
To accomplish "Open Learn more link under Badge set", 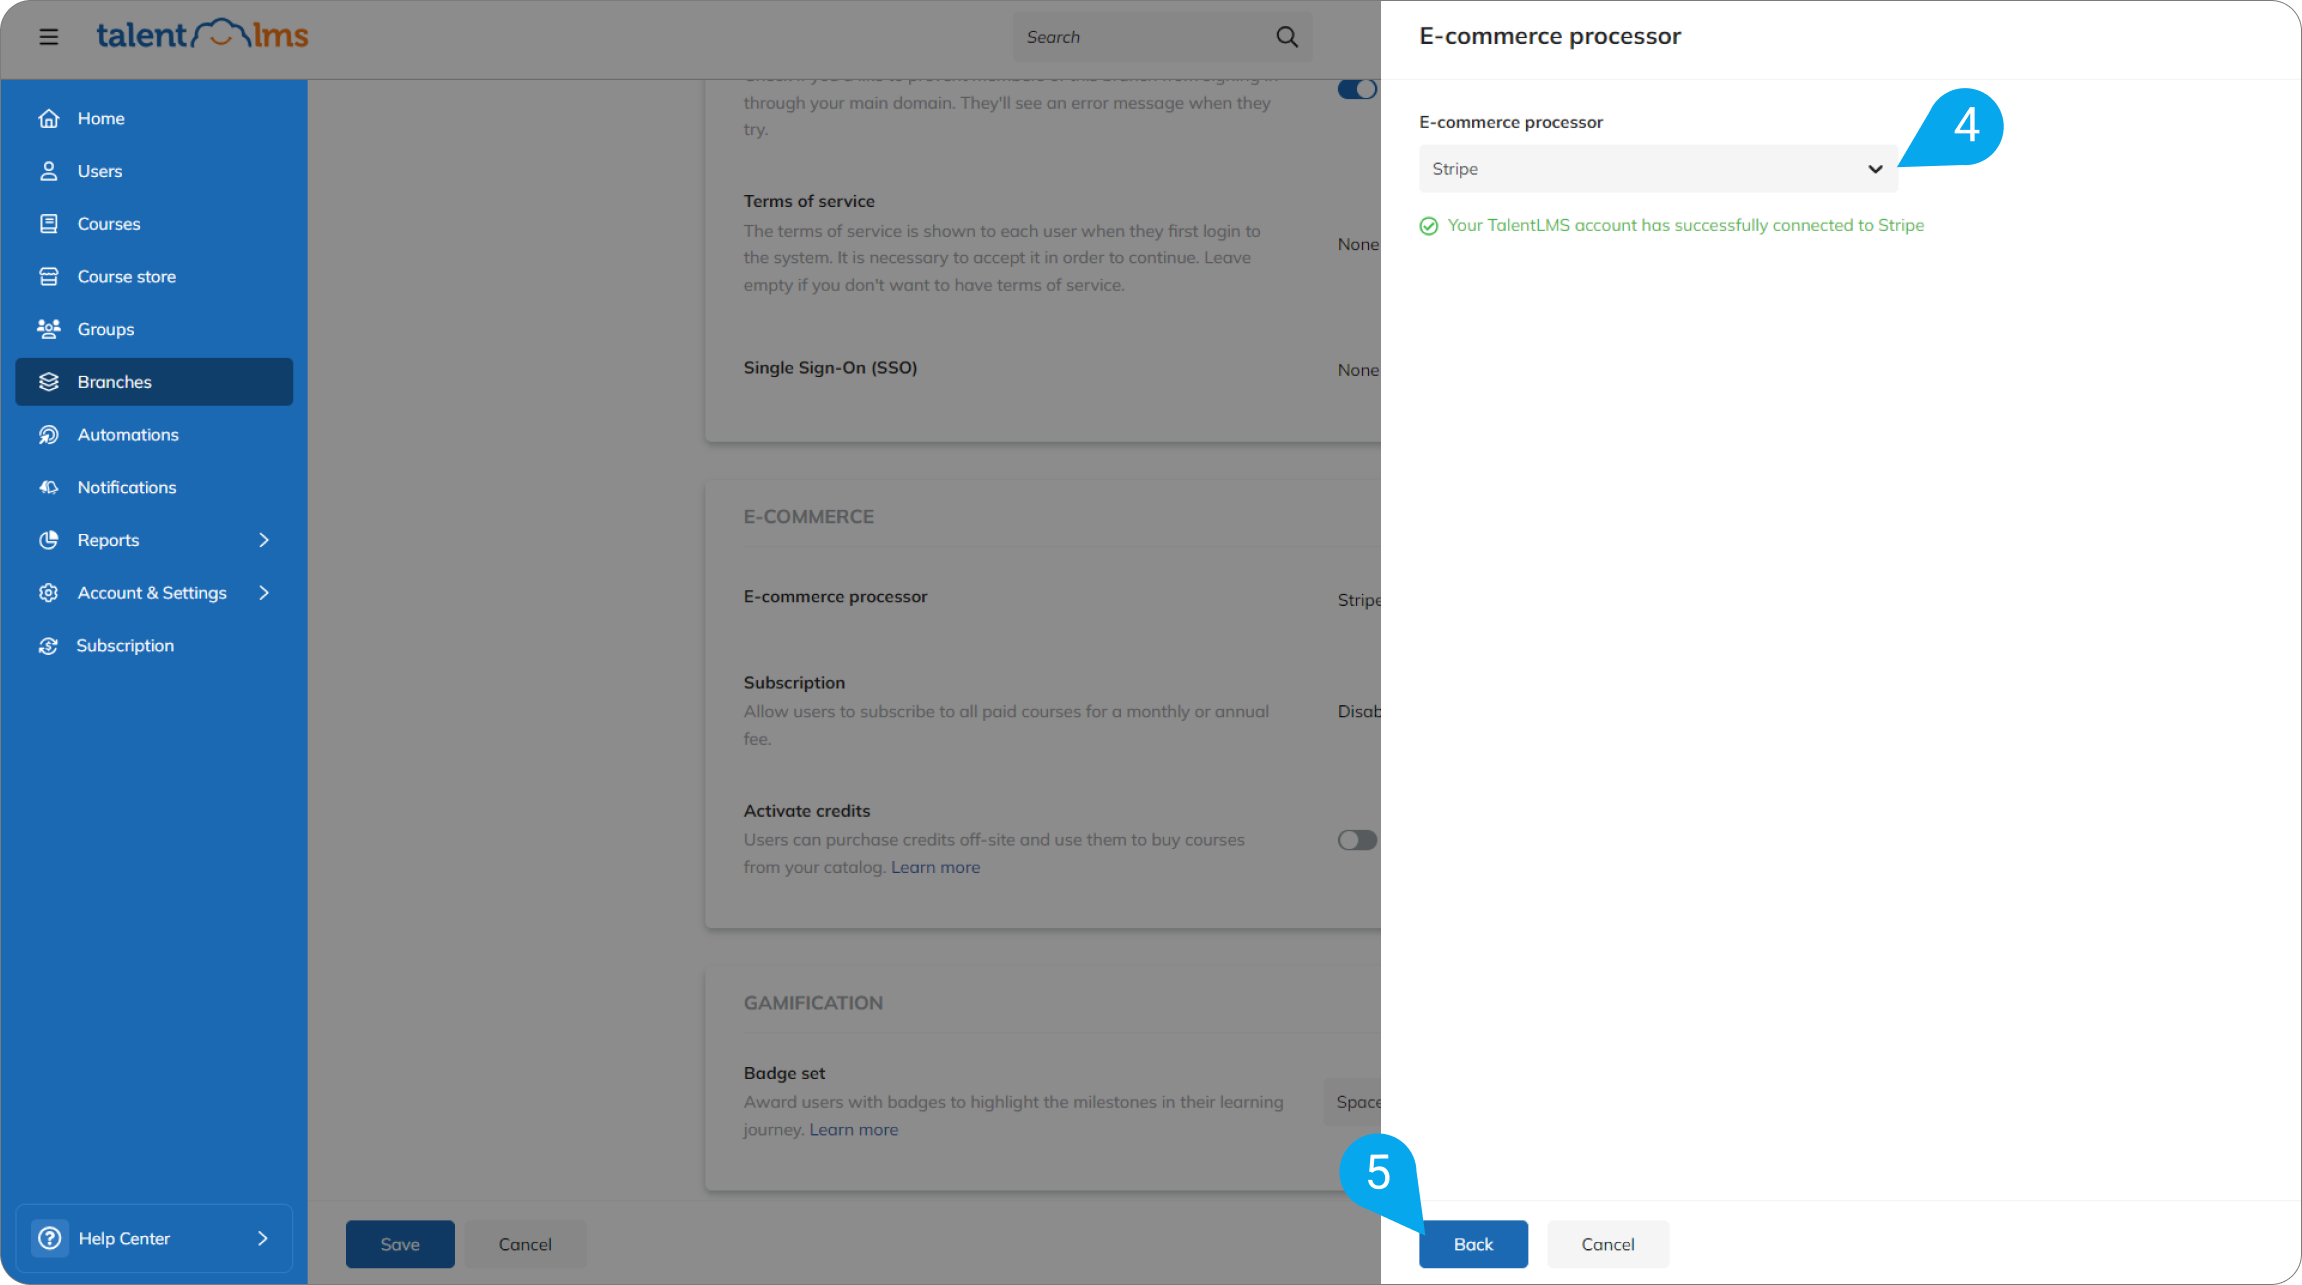I will coord(854,1129).
